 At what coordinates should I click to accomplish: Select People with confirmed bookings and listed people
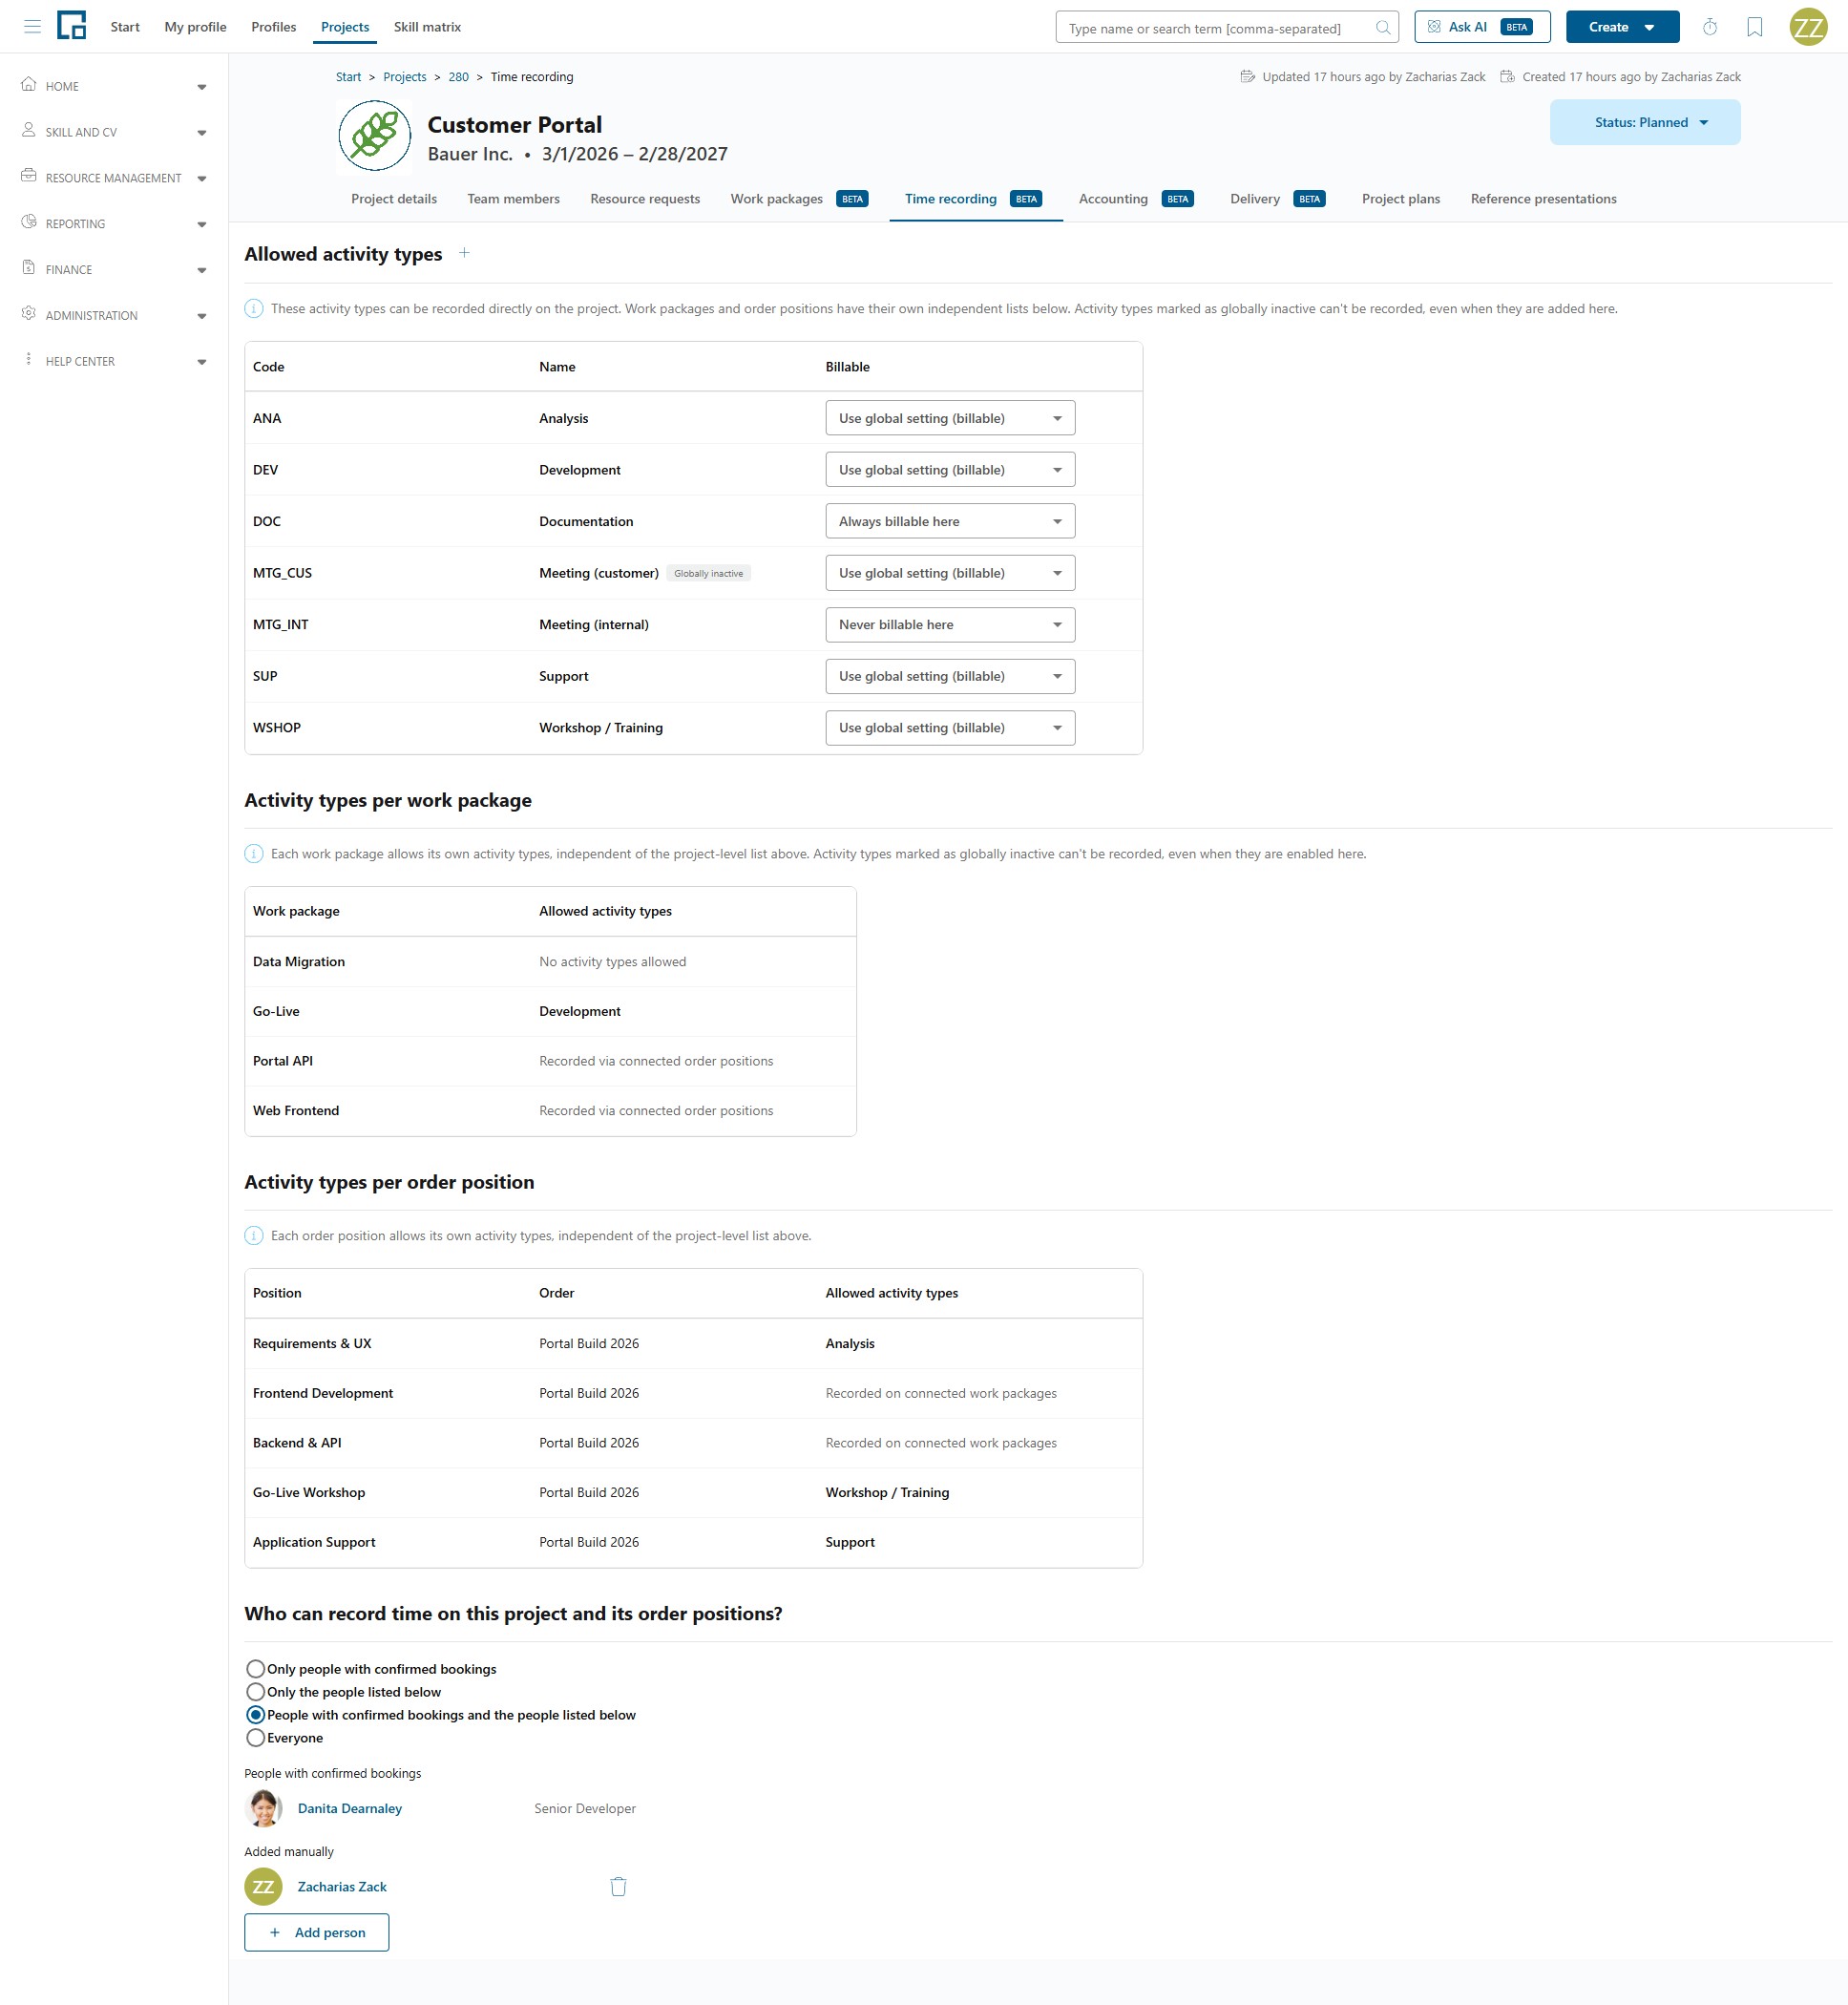(x=256, y=1715)
